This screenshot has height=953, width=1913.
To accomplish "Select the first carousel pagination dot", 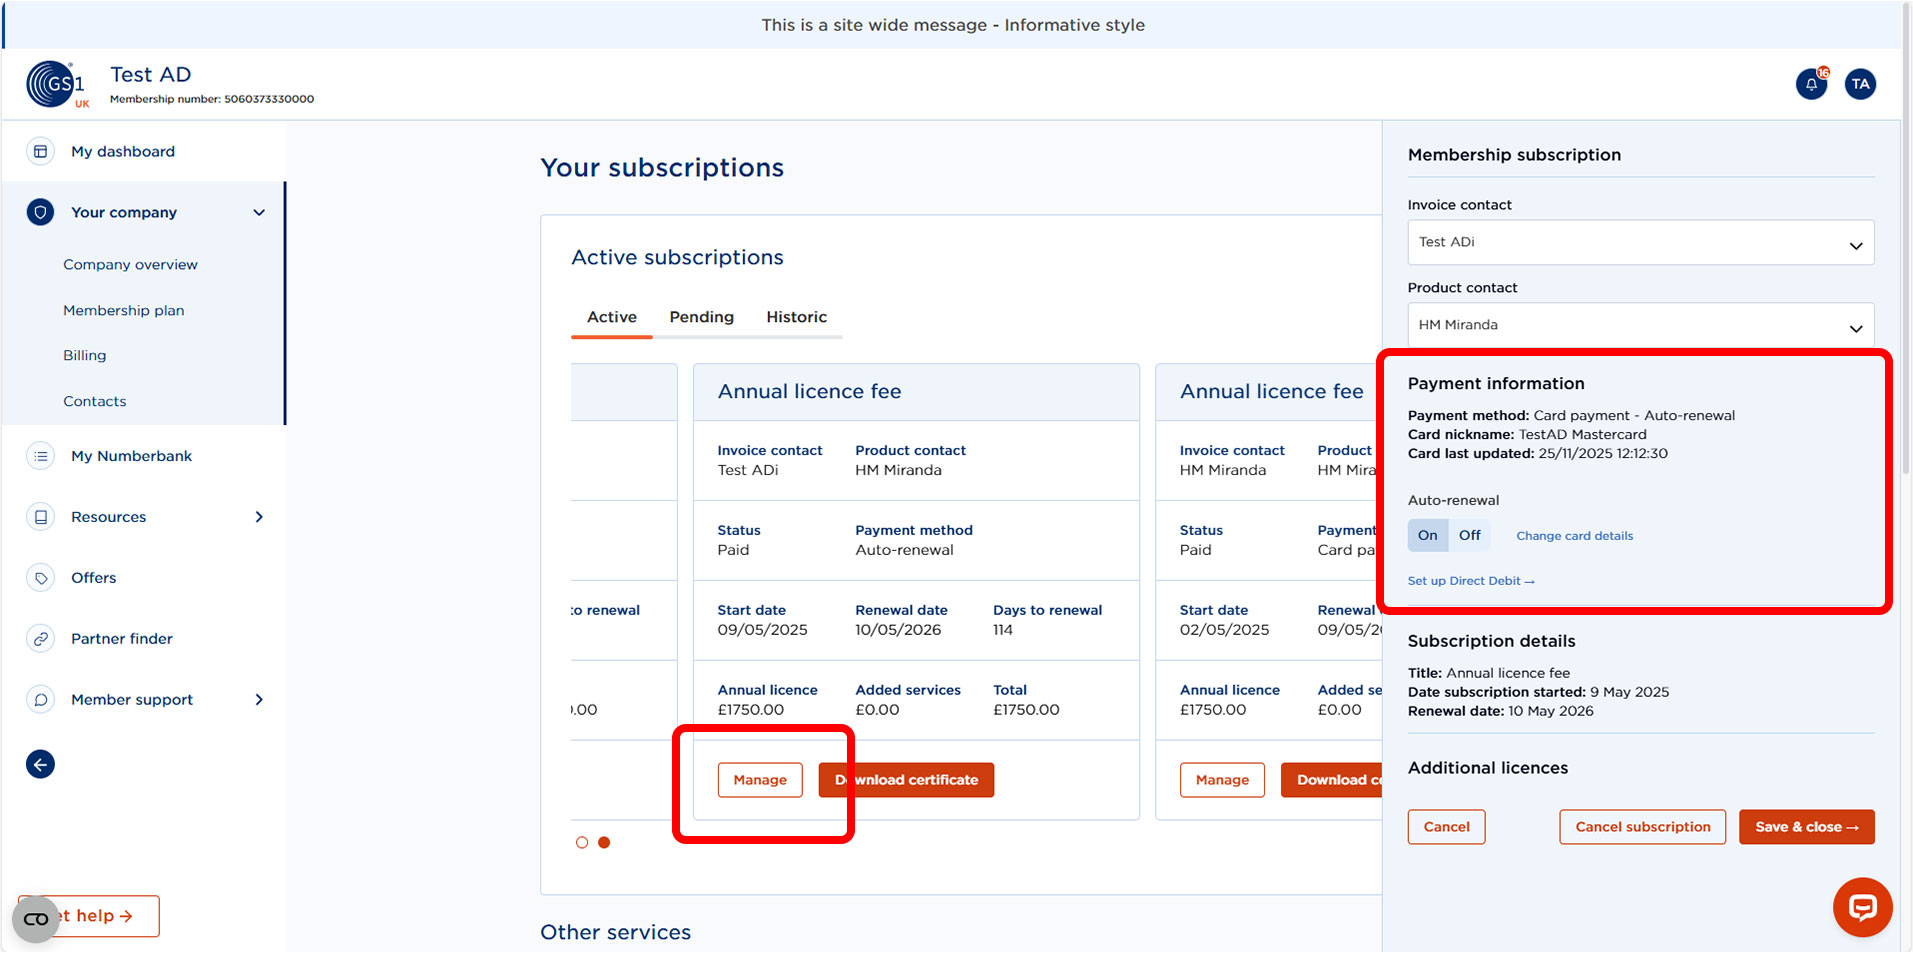I will (582, 842).
